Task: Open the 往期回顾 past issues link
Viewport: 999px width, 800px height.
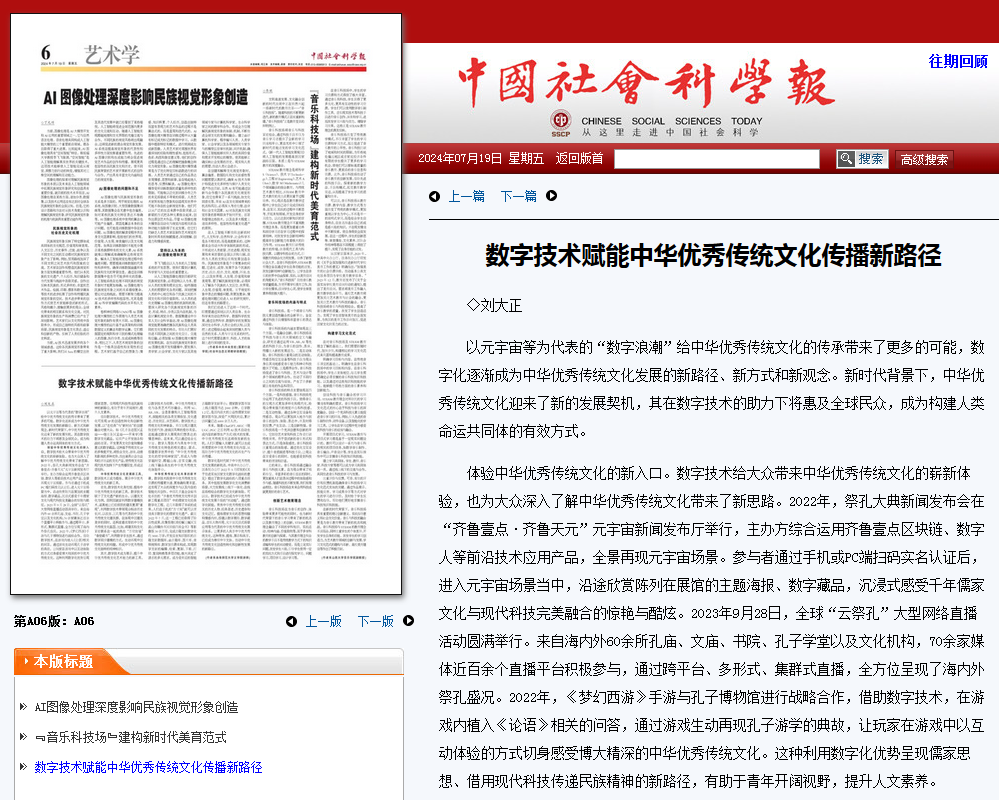Action: pos(957,61)
